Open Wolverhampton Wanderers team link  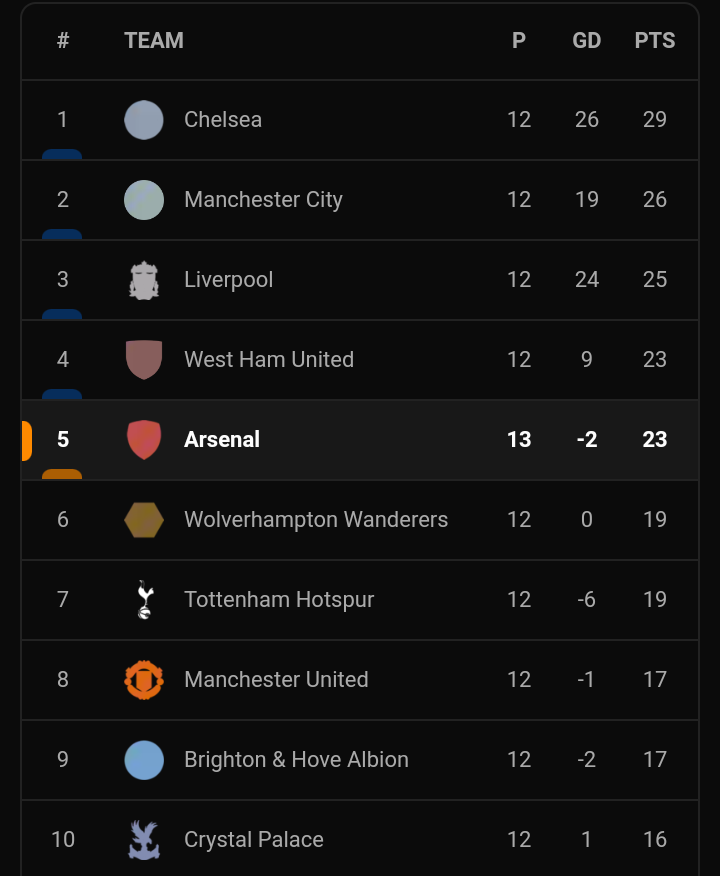click(316, 520)
